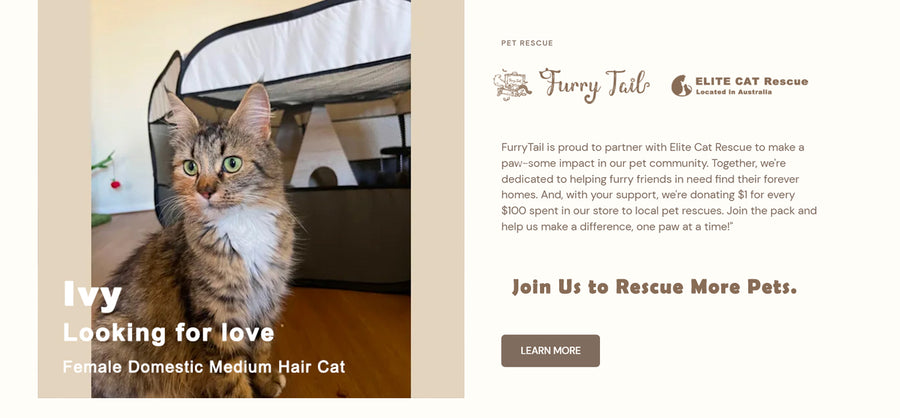Click the cat's green eyes in photo
This screenshot has width=900, height=418.
click(x=212, y=166)
